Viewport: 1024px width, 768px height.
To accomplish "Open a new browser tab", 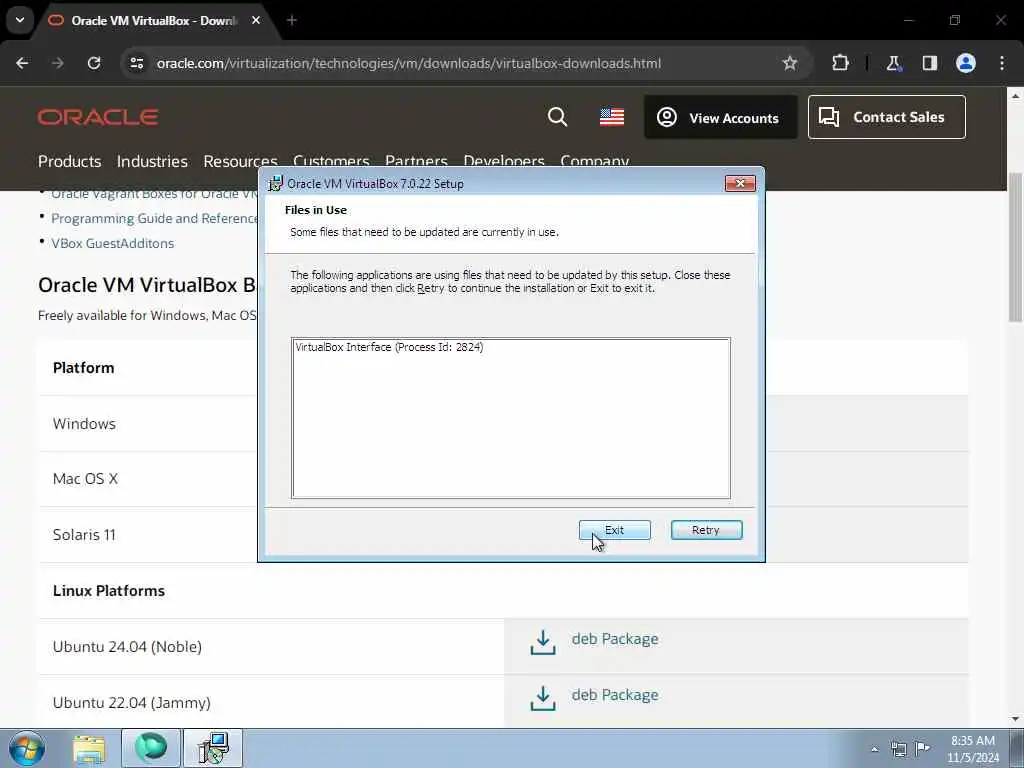I will (x=292, y=20).
